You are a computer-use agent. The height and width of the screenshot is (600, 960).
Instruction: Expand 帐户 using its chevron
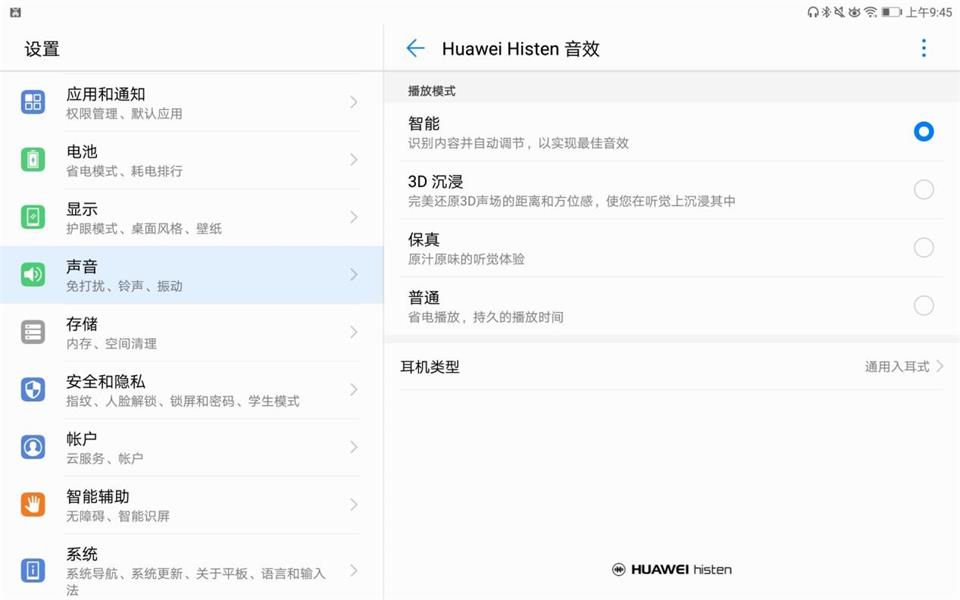(354, 447)
